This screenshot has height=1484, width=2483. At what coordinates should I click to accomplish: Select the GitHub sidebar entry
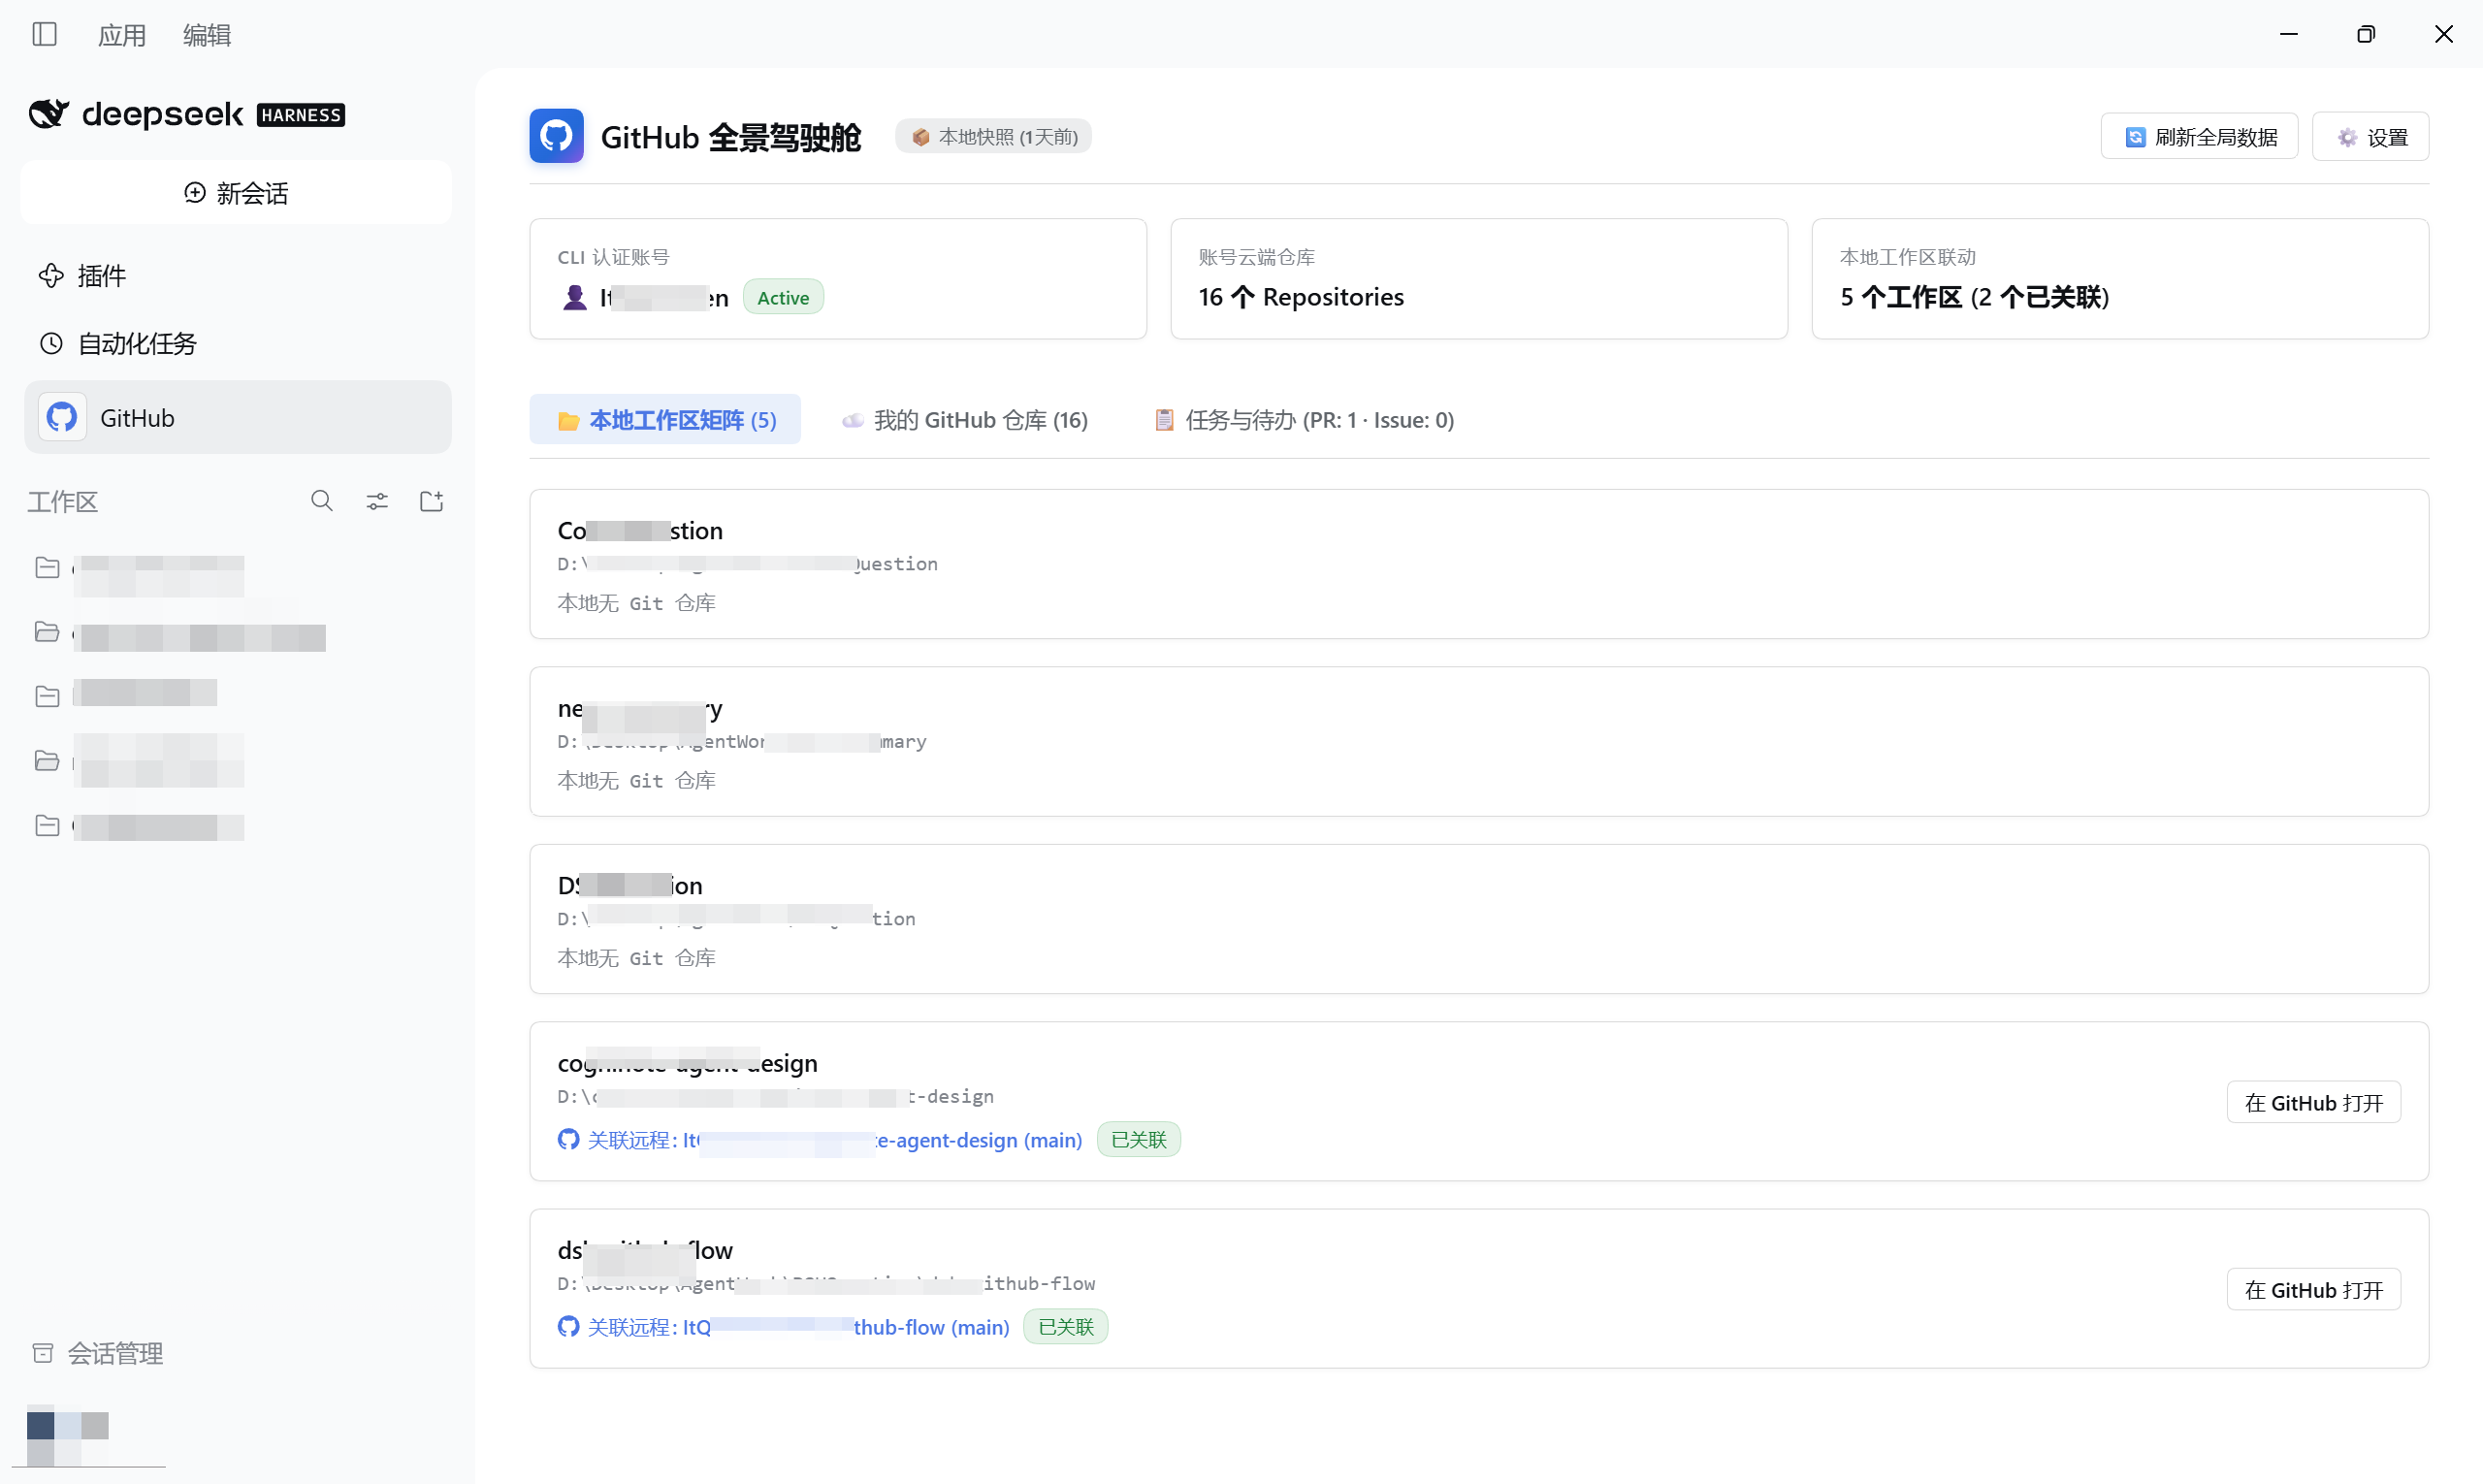click(x=238, y=417)
